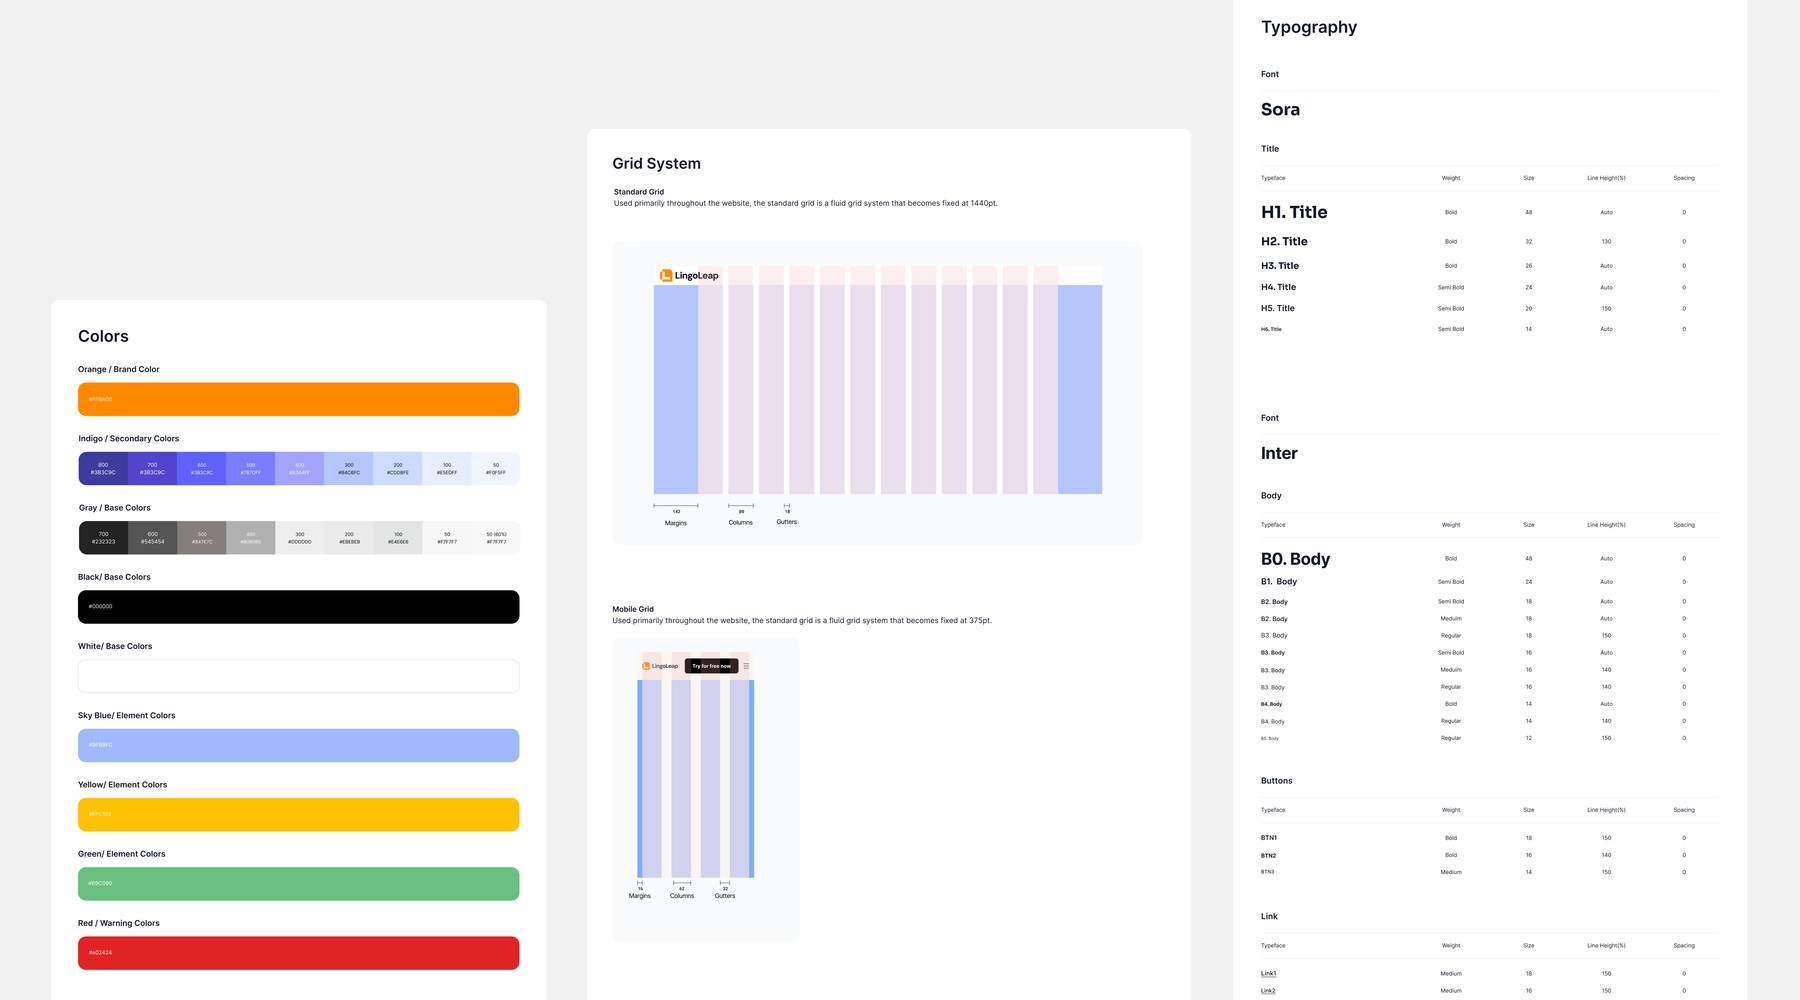The width and height of the screenshot is (1800, 1000).
Task: Select the Gray 500 swatch
Action: coord(201,538)
